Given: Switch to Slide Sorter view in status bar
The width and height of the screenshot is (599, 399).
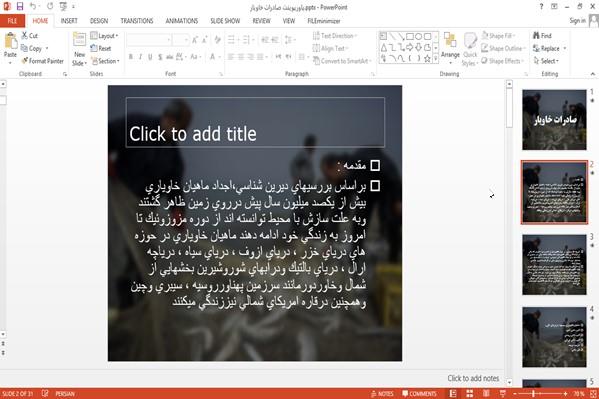Looking at the screenshot, I should [469, 393].
